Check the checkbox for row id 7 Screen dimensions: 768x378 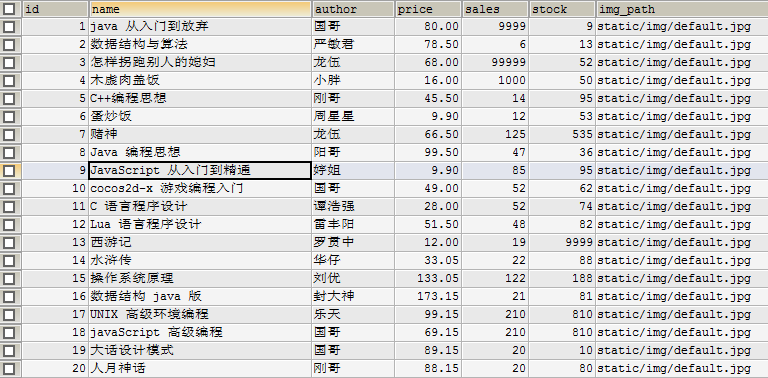pyautogui.click(x=9, y=134)
